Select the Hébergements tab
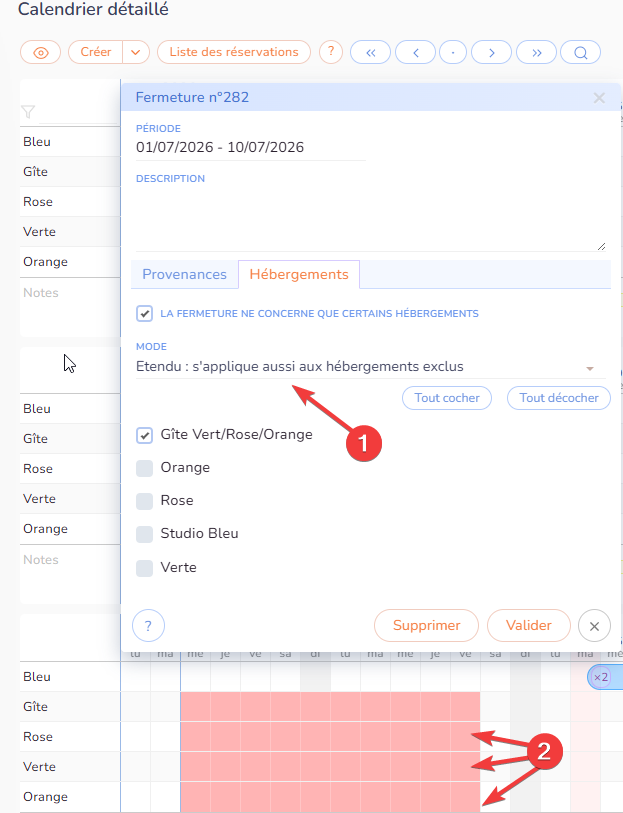The image size is (623, 813). click(299, 274)
